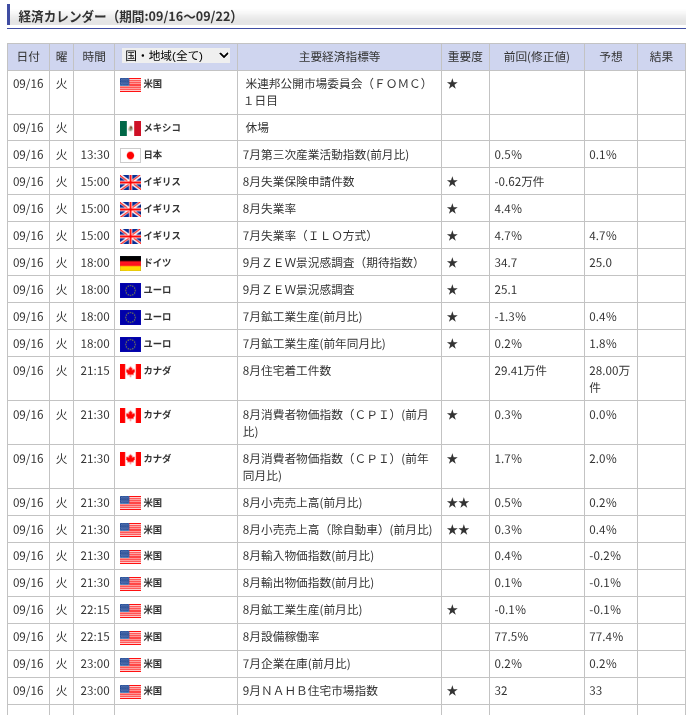Click the 29.41万件 previous value
Viewport: 691px width, 715px height.
click(x=520, y=371)
